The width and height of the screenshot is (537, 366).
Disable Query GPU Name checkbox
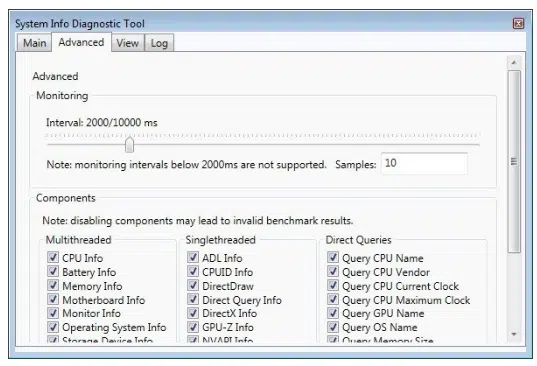click(x=333, y=313)
